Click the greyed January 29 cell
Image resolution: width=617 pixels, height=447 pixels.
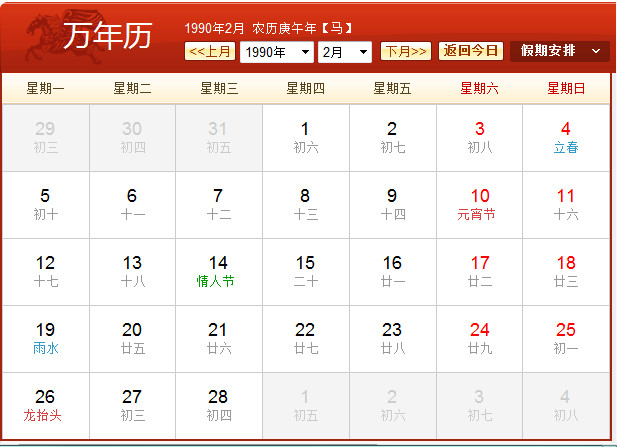[x=45, y=137]
